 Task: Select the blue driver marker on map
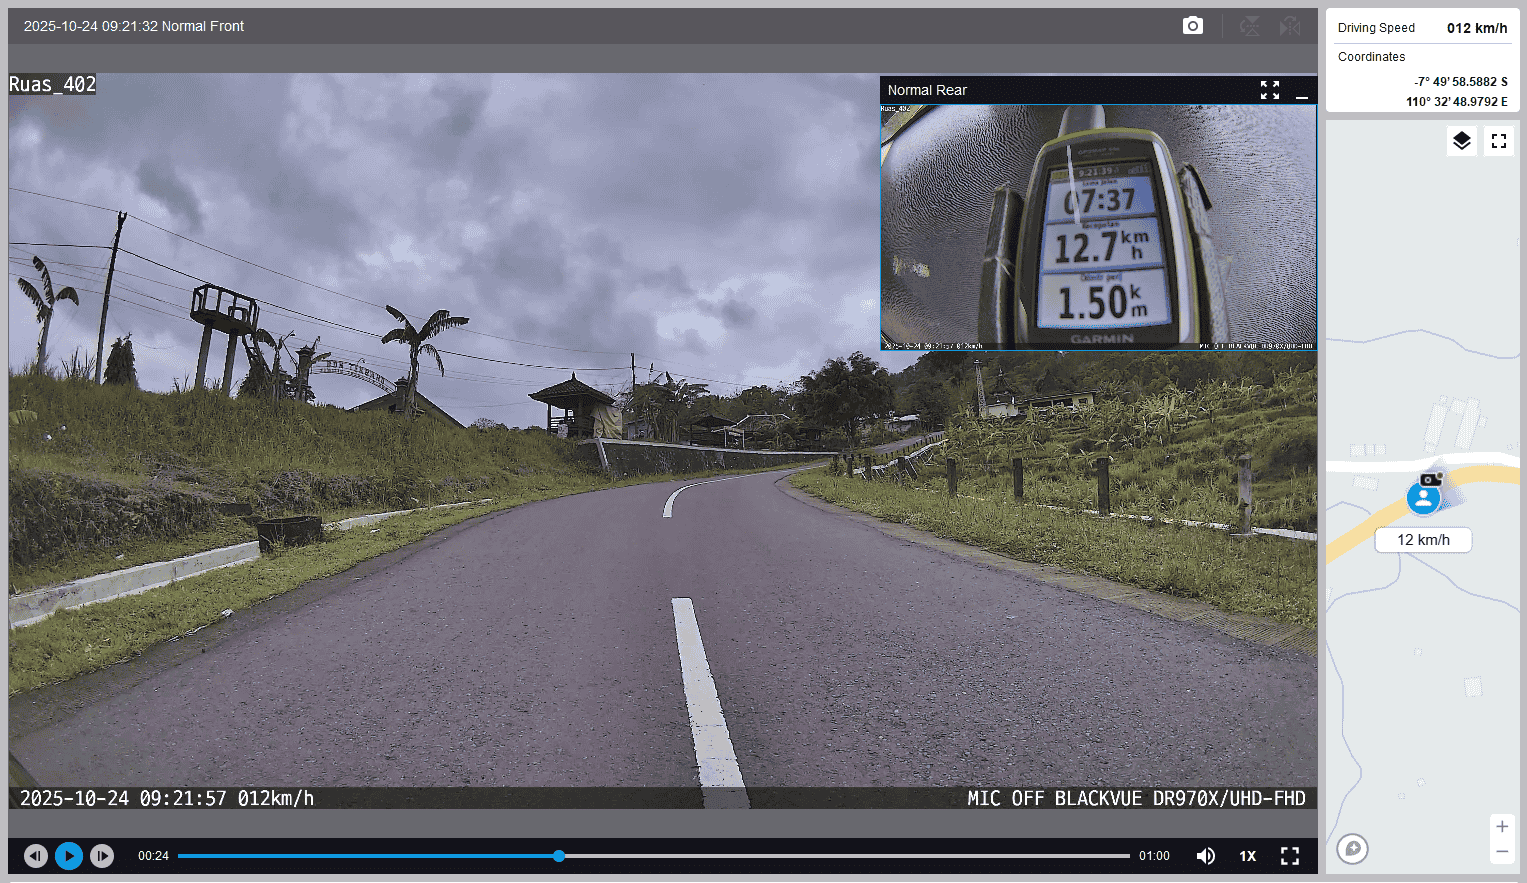click(x=1423, y=497)
